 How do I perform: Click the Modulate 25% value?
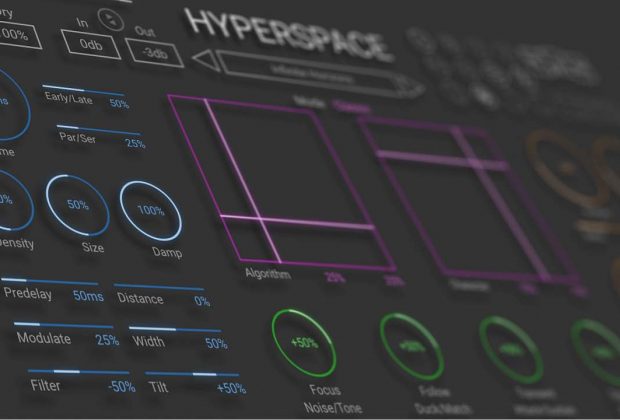pyautogui.click(x=107, y=340)
